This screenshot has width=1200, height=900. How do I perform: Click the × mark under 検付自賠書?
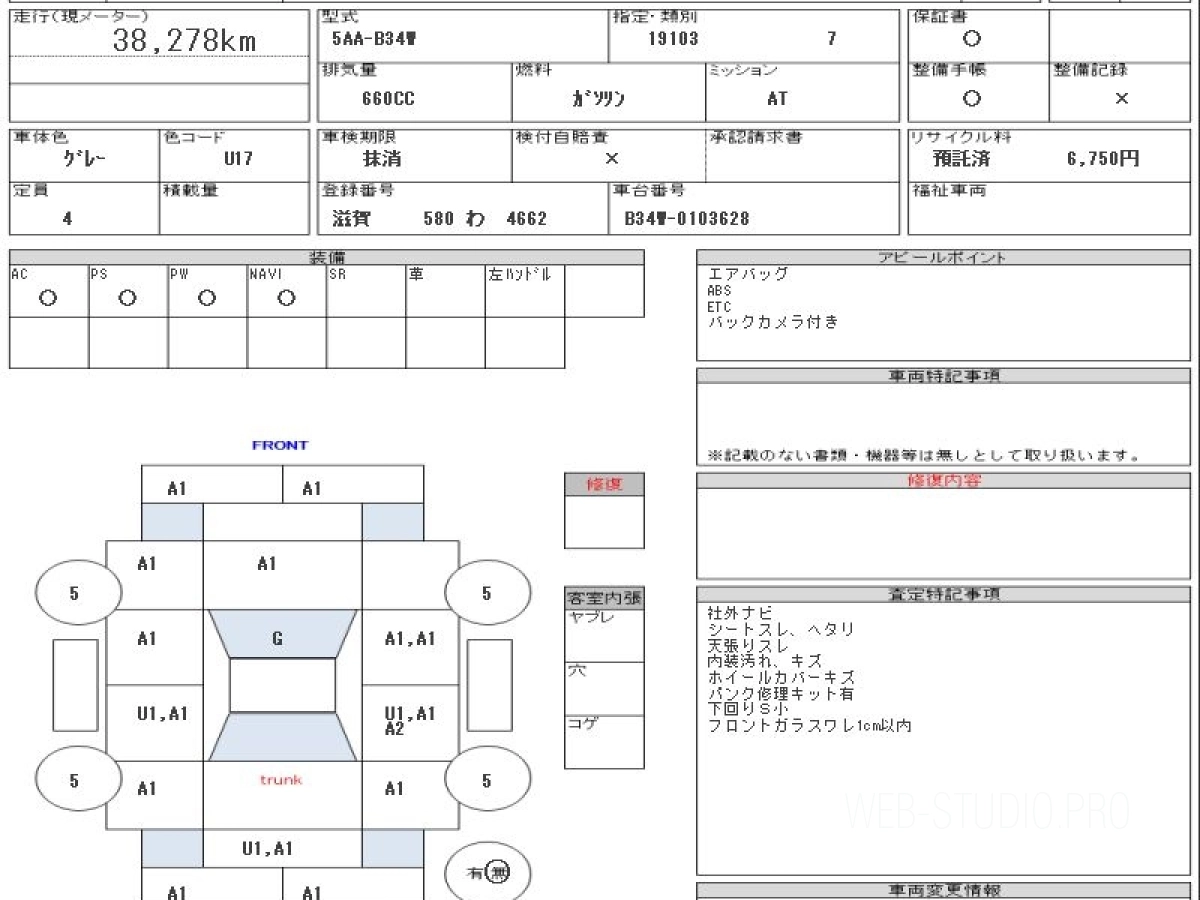pyautogui.click(x=611, y=158)
